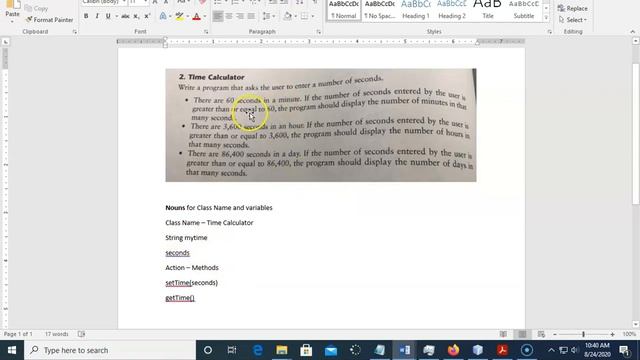Open Mail app from taskbar
Viewport: 640px width, 360px height.
point(331,350)
